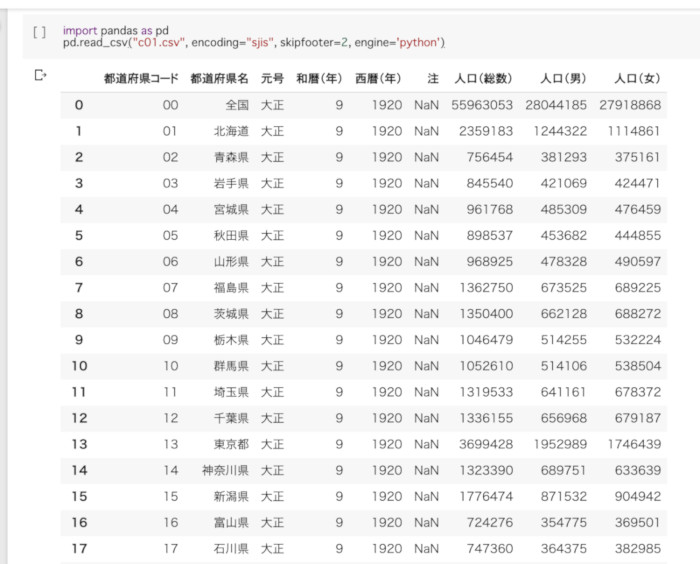Select the 都道府県コード column header

pos(141,79)
